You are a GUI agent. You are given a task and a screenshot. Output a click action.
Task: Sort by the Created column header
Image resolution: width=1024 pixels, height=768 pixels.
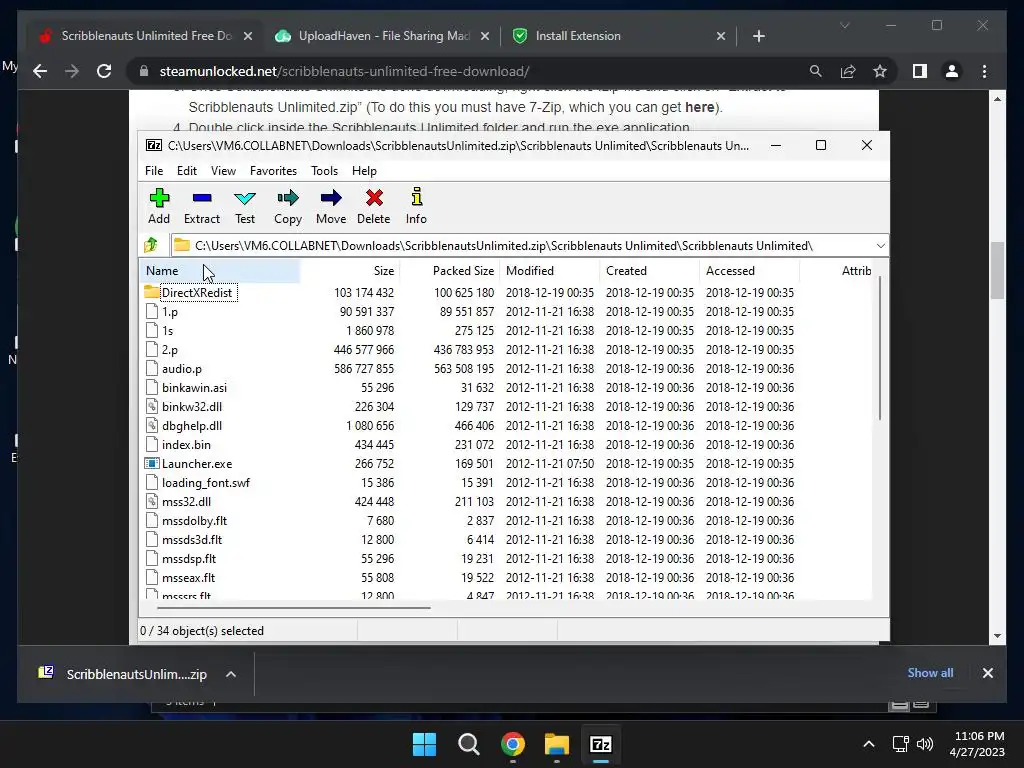[x=650, y=270]
